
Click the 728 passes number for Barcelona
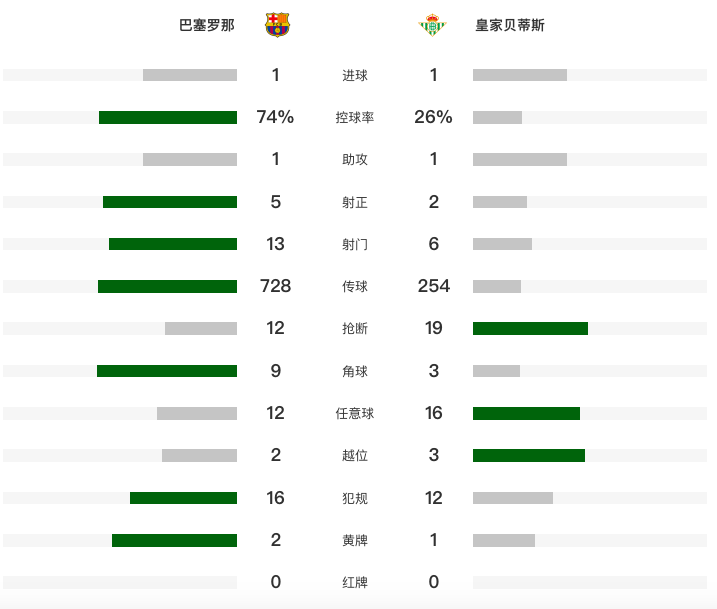click(x=275, y=286)
